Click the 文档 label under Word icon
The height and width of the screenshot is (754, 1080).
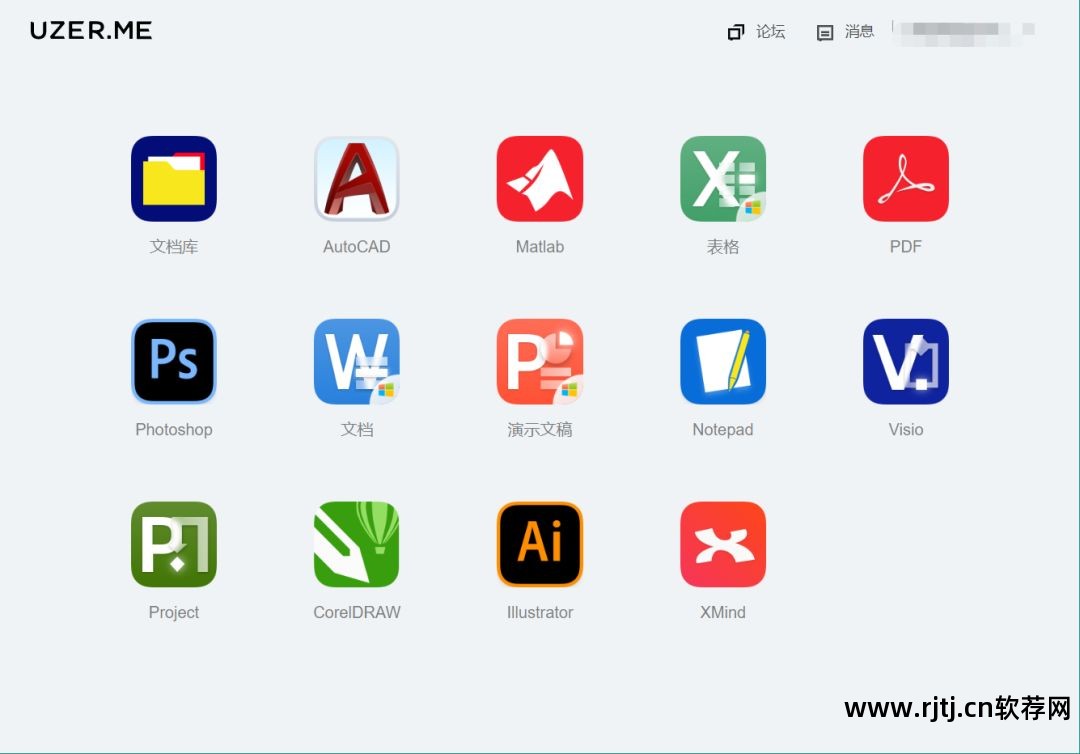point(357,430)
